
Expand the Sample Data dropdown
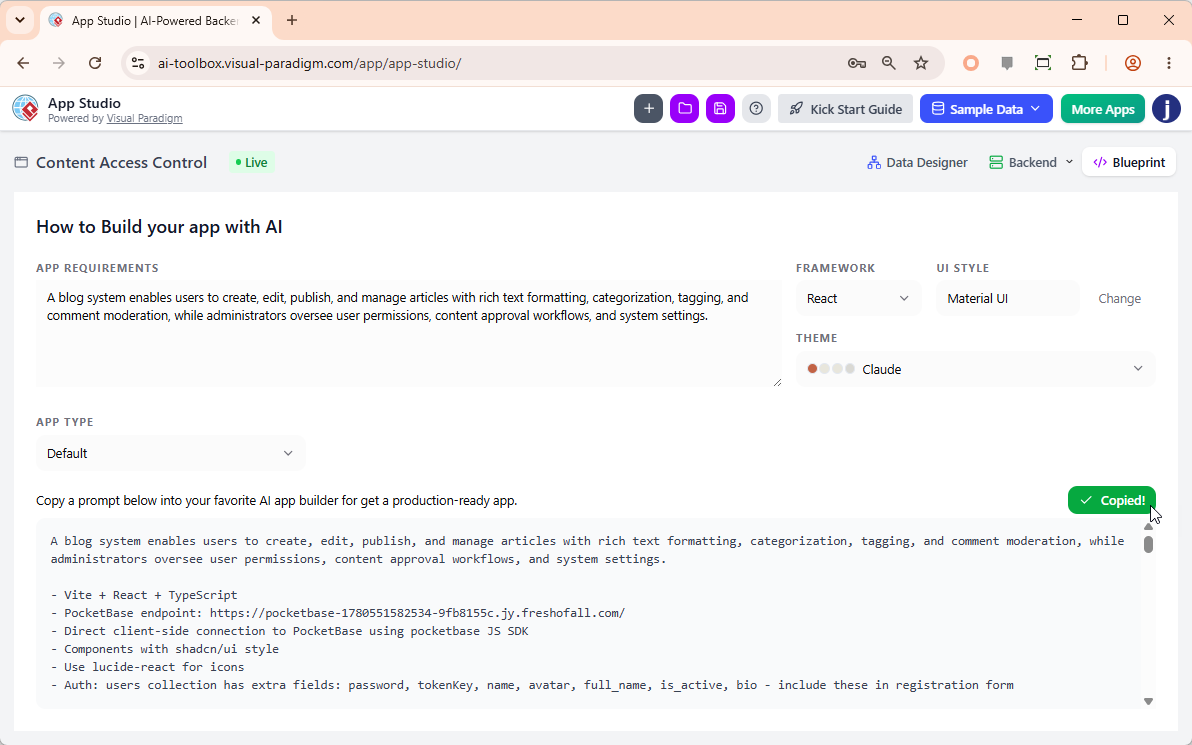[x=986, y=109]
